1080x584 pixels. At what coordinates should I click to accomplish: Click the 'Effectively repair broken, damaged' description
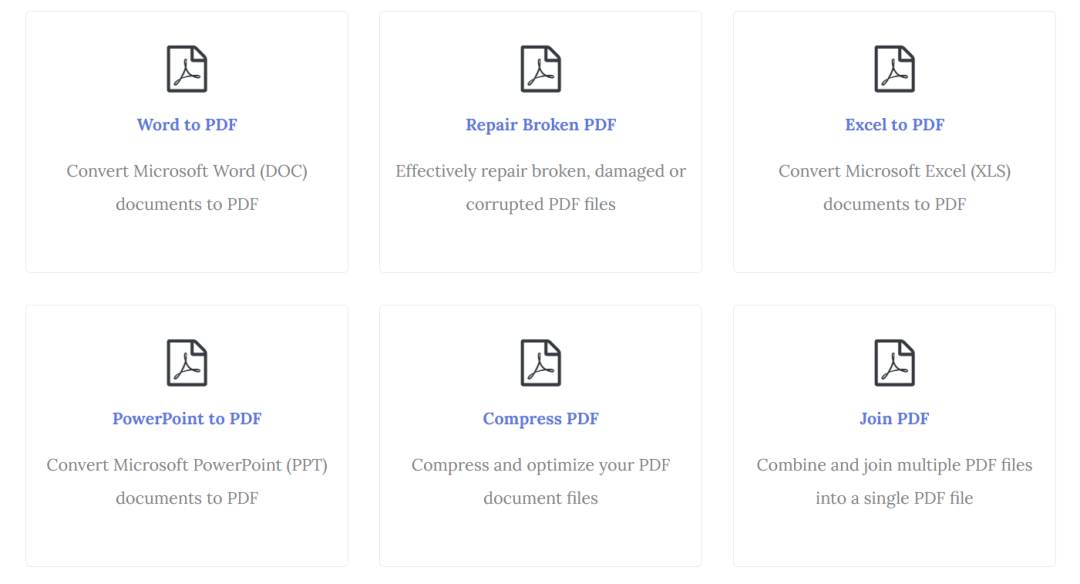coord(541,171)
